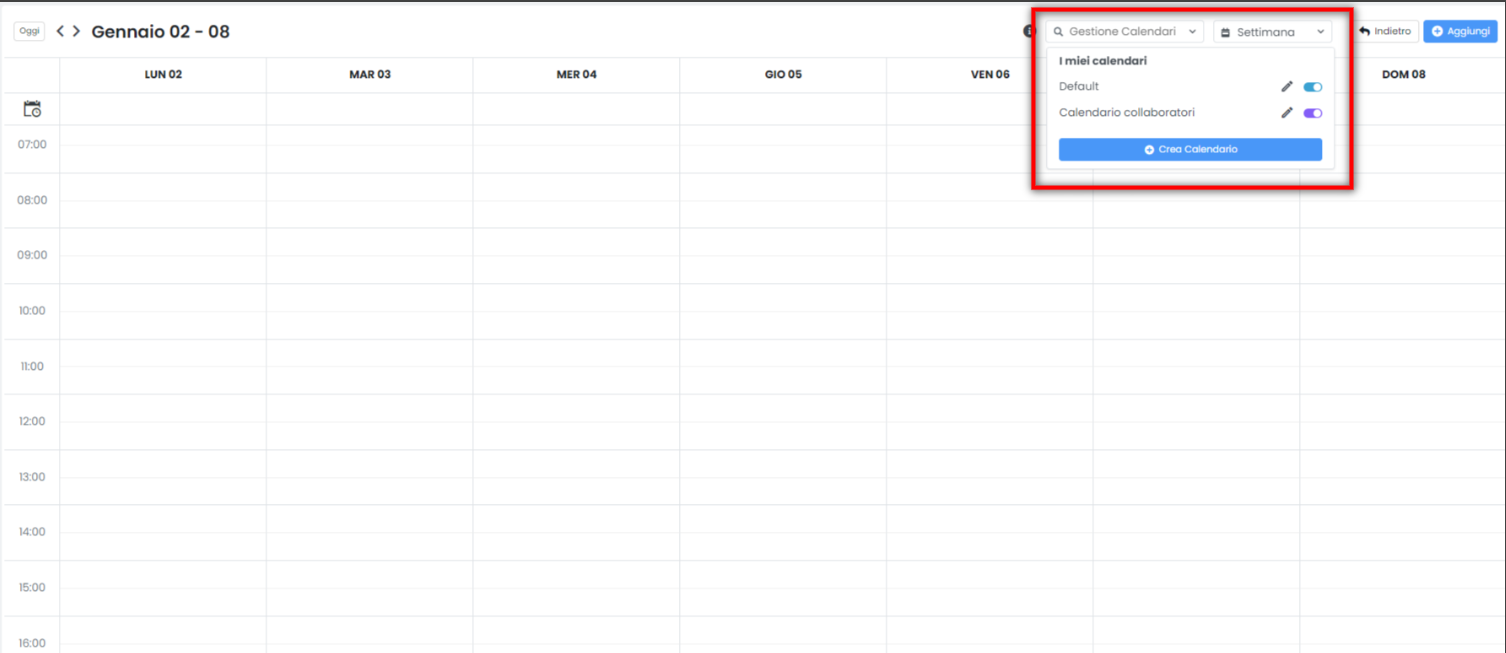The width and height of the screenshot is (1506, 653).
Task: Click the 09:00 time label
Action: coord(33,255)
